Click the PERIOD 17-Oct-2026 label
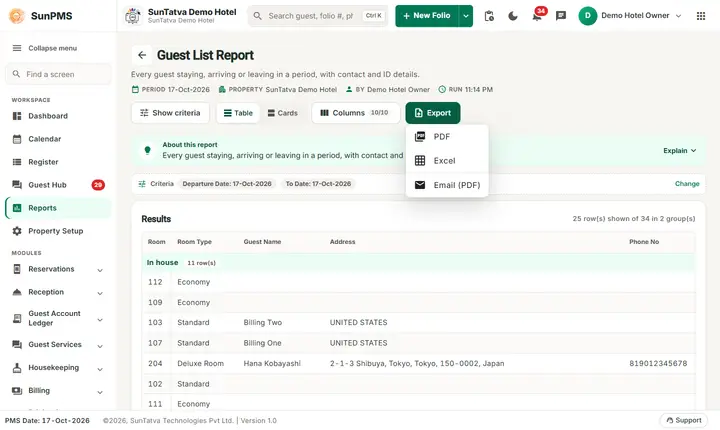720x430 pixels. (x=170, y=90)
